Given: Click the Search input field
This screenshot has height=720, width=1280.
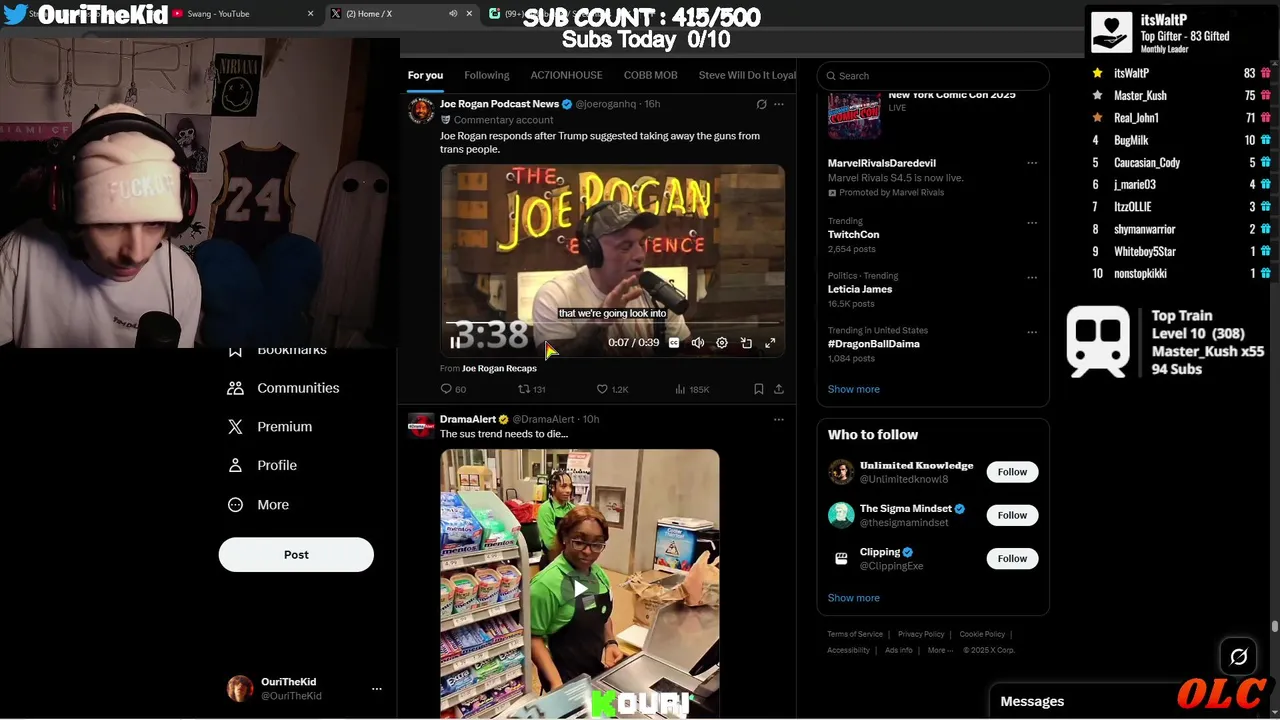Looking at the screenshot, I should 933,76.
